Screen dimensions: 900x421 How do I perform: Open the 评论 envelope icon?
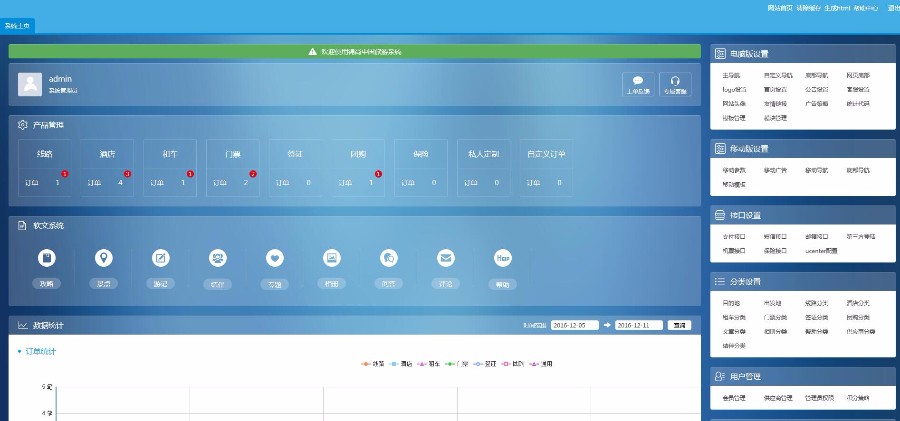pos(446,258)
